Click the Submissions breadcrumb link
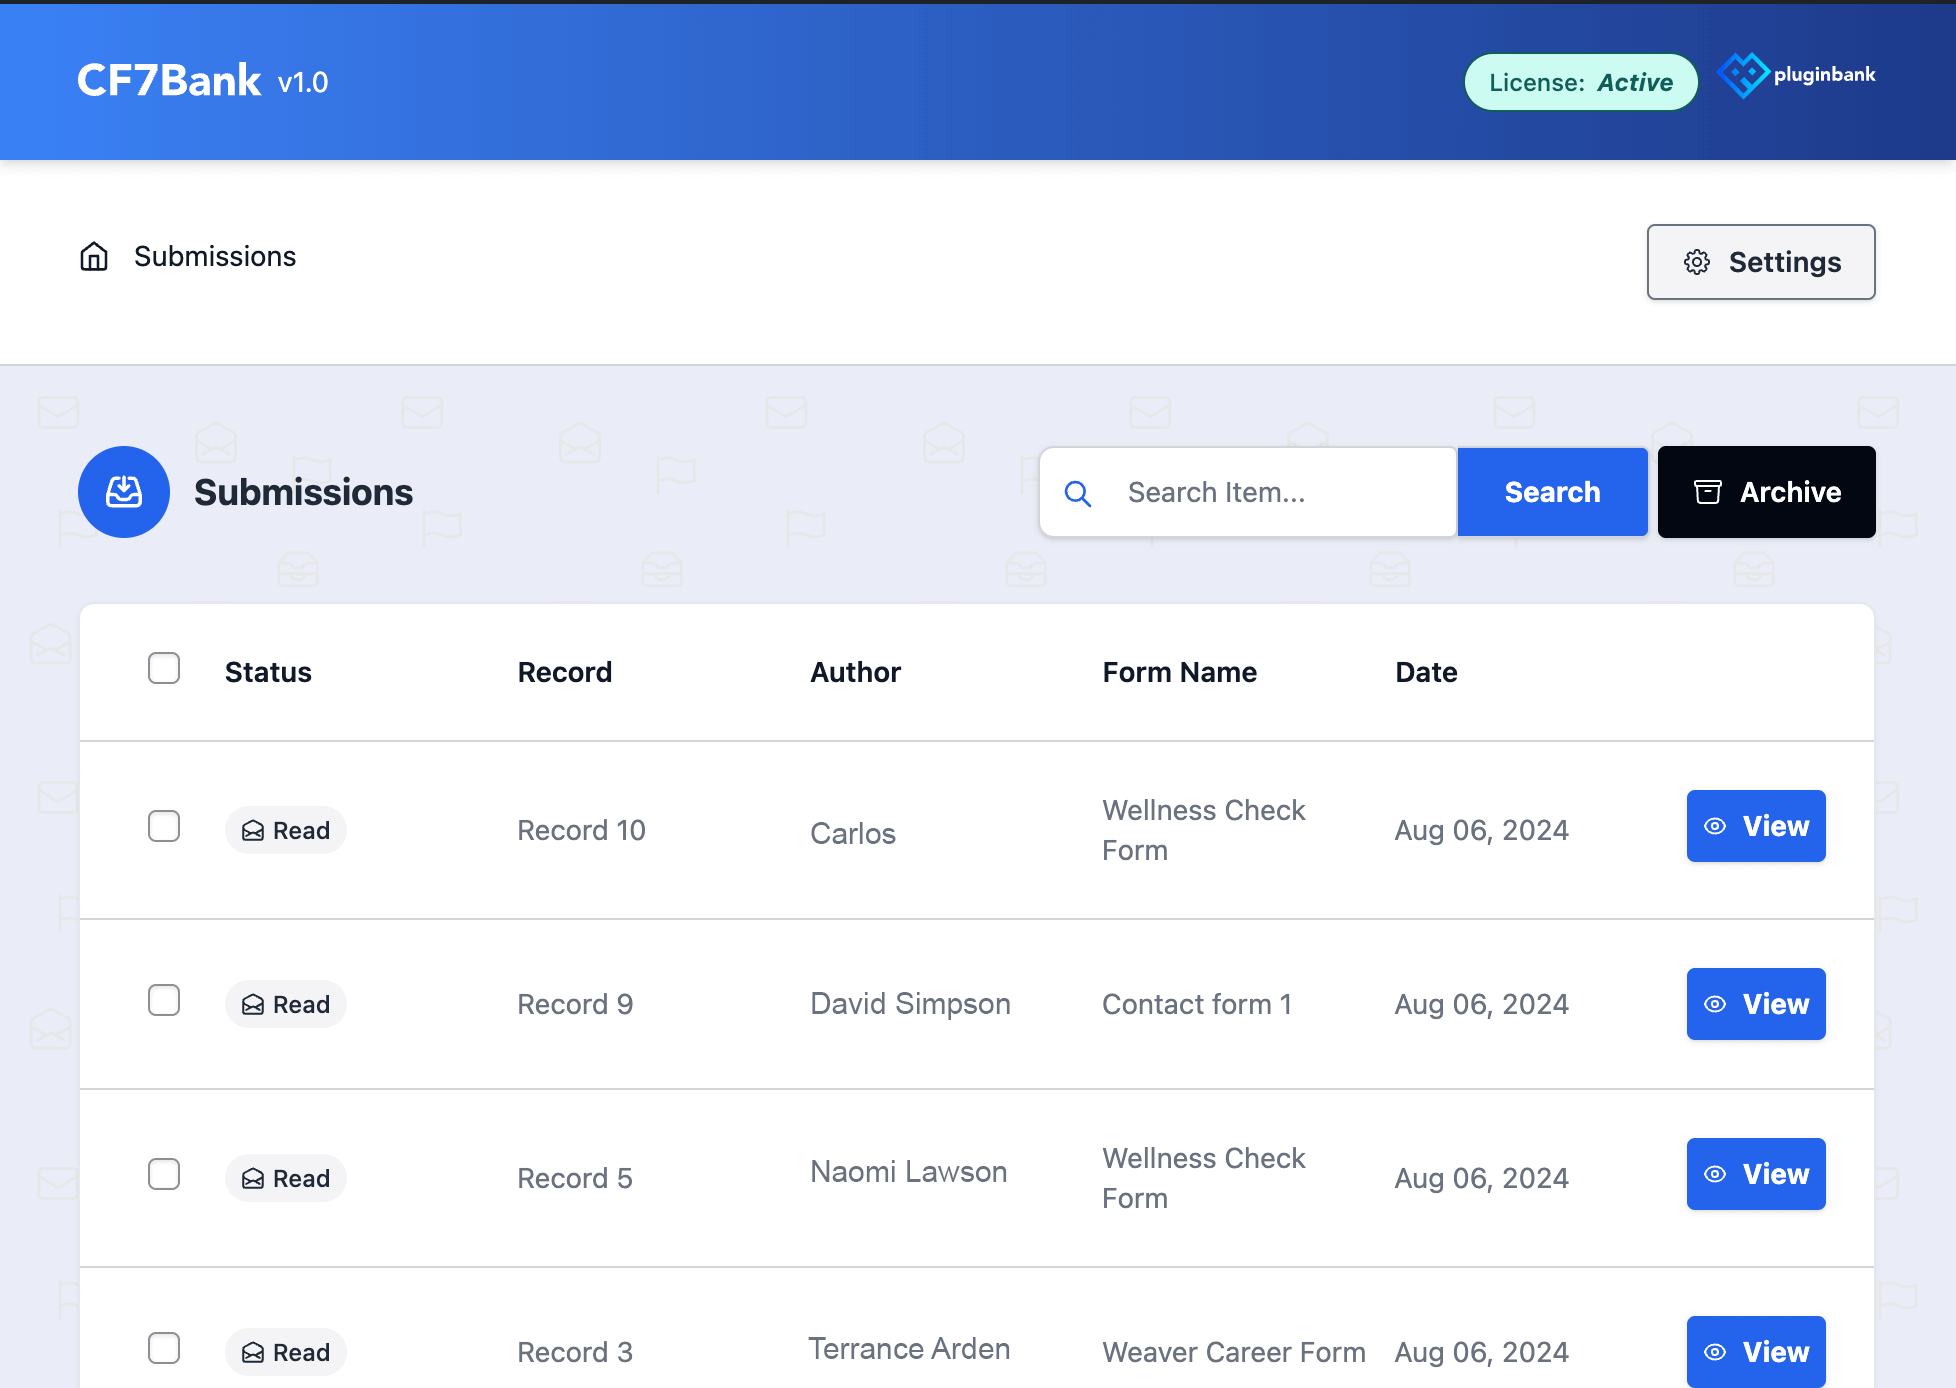This screenshot has width=1956, height=1388. click(215, 257)
